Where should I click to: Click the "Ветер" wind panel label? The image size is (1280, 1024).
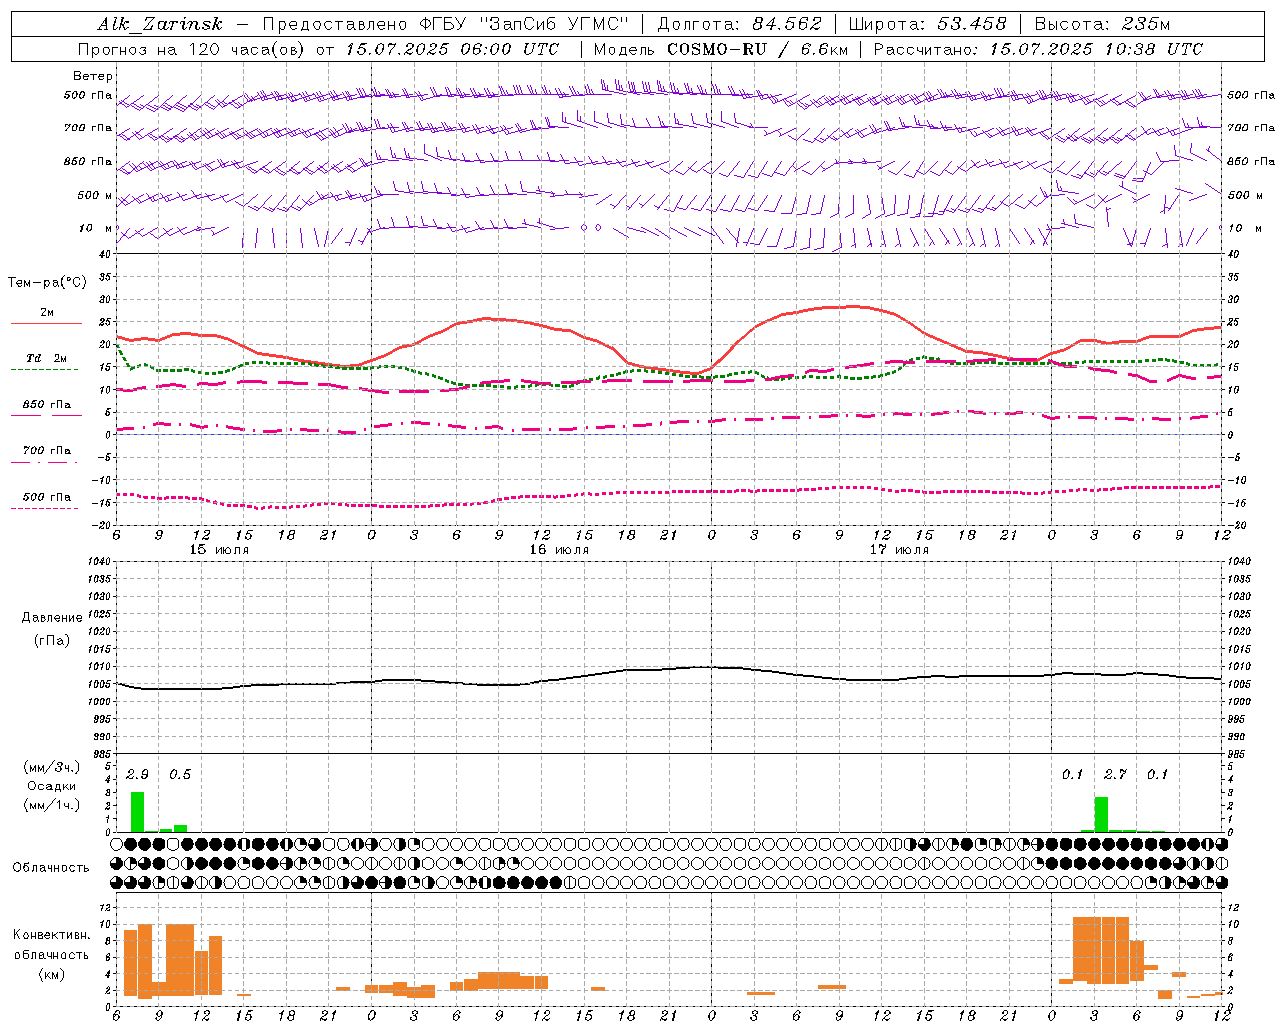(x=93, y=76)
